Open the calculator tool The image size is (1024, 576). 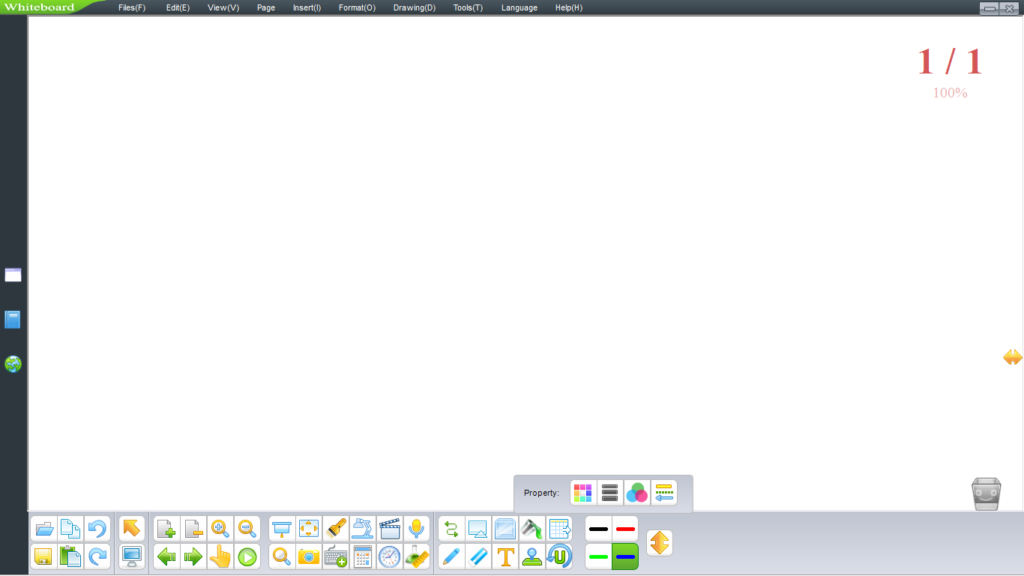tap(362, 556)
